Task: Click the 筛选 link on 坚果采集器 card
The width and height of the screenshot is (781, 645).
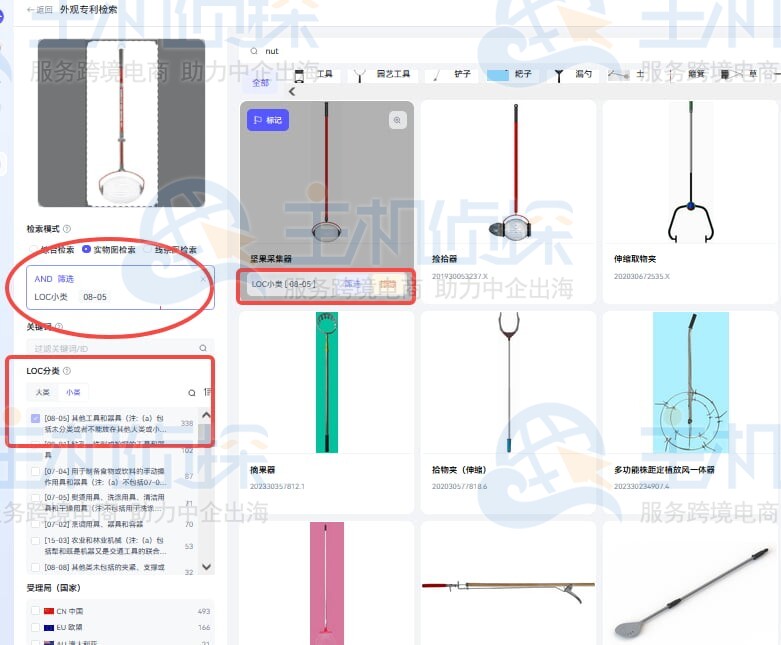Action: tap(352, 284)
